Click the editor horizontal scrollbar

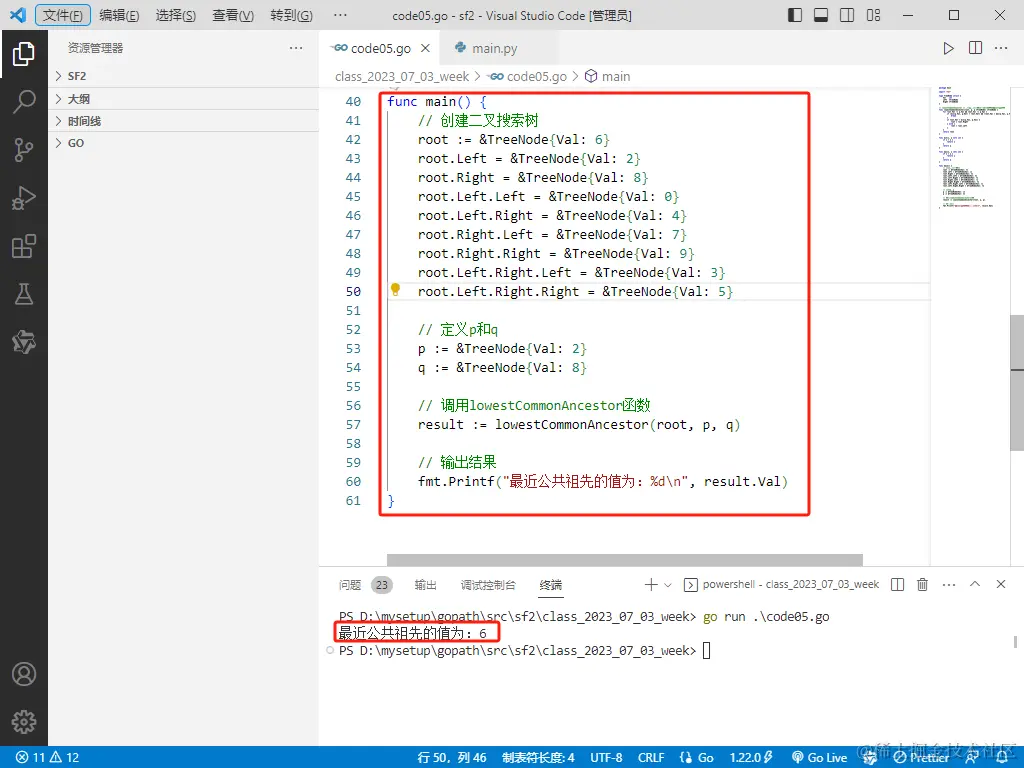(x=625, y=560)
